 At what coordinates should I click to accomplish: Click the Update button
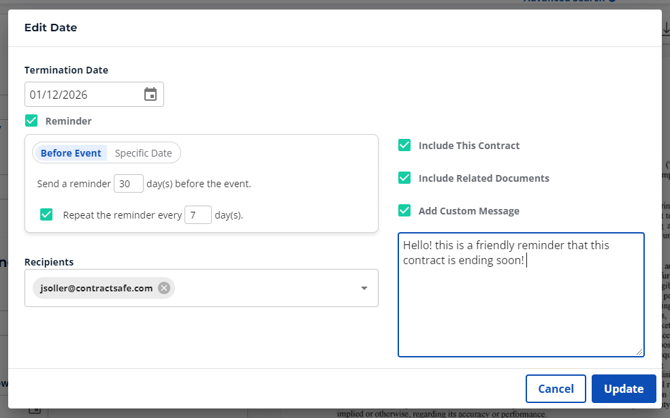click(x=623, y=388)
